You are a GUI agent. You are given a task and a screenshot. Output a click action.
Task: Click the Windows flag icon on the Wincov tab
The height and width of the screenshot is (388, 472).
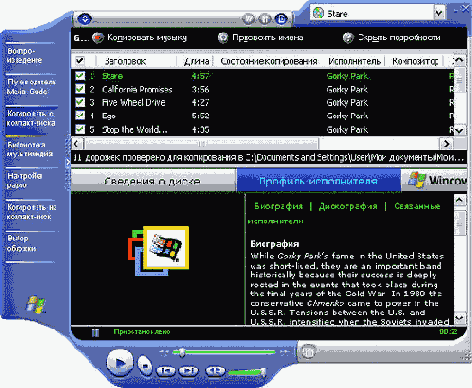(x=417, y=180)
